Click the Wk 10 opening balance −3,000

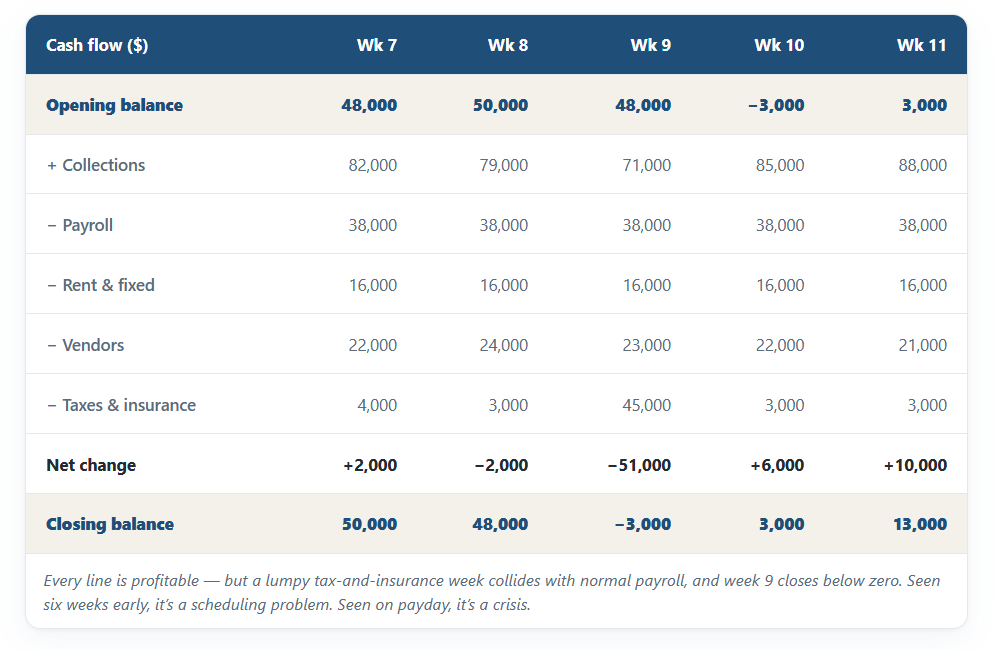pyautogui.click(x=776, y=105)
